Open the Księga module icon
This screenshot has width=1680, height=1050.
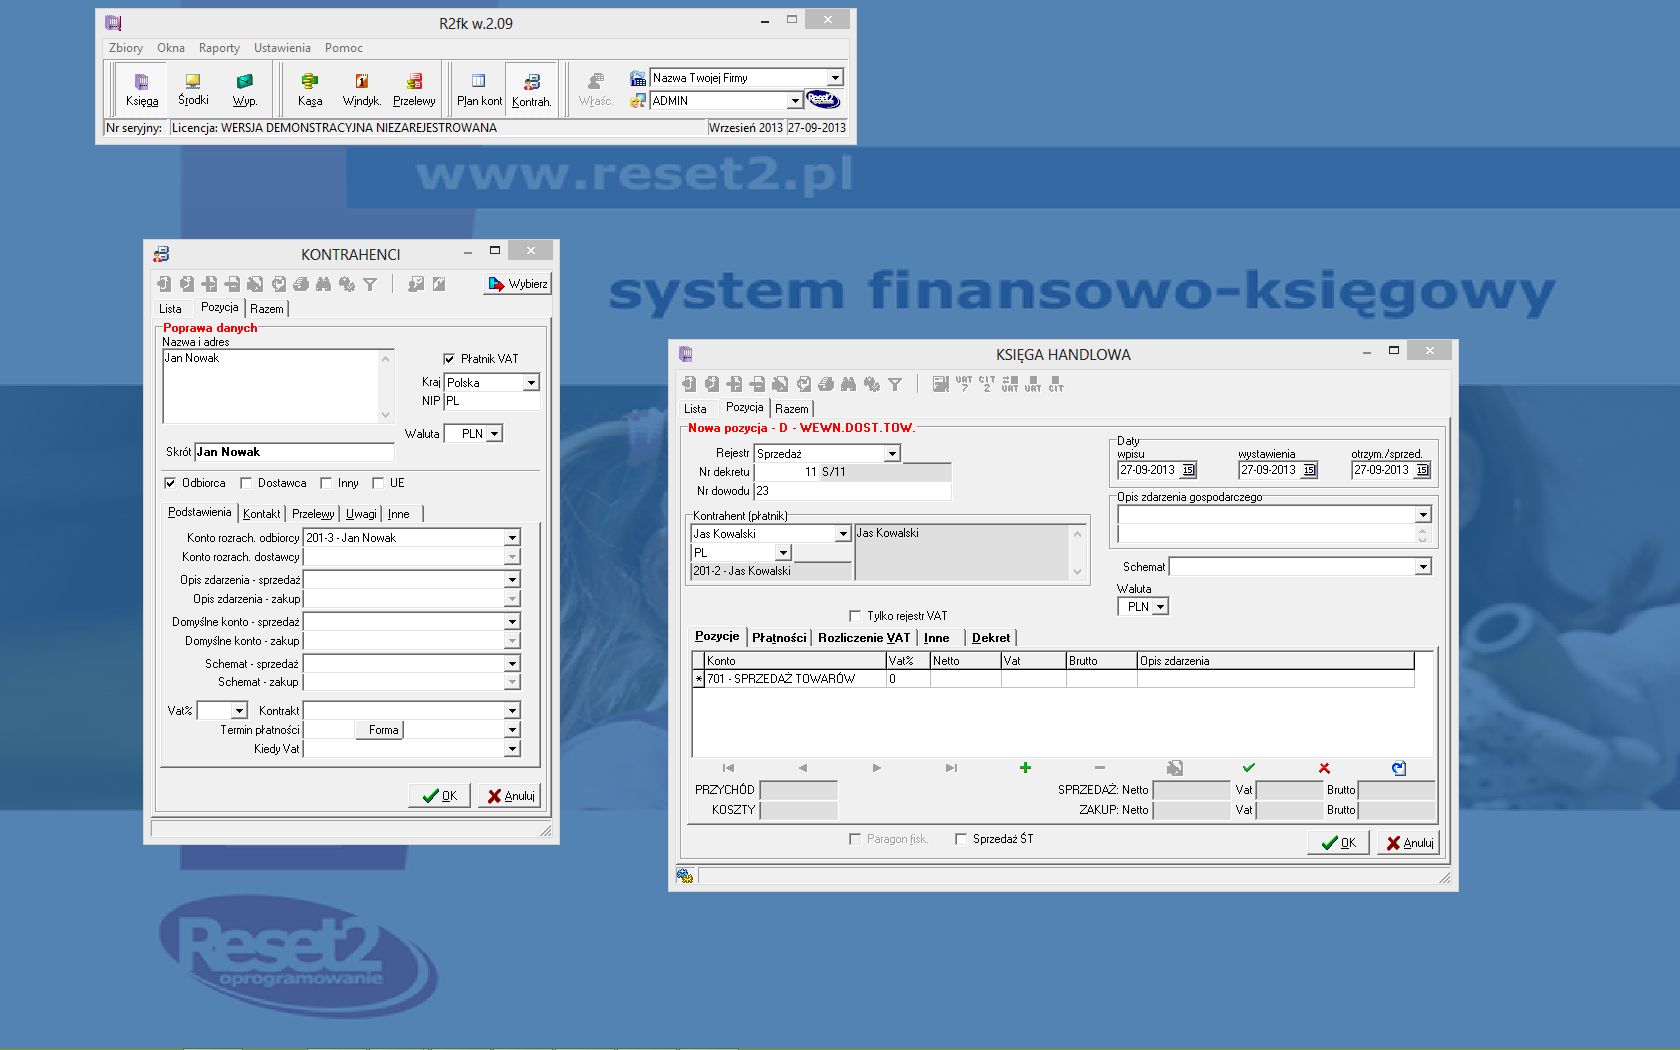[x=141, y=89]
